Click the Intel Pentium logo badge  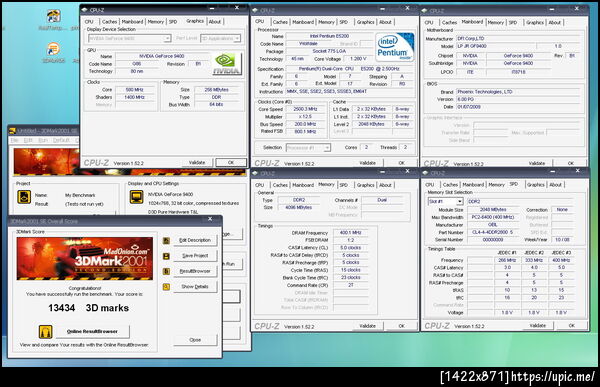395,47
